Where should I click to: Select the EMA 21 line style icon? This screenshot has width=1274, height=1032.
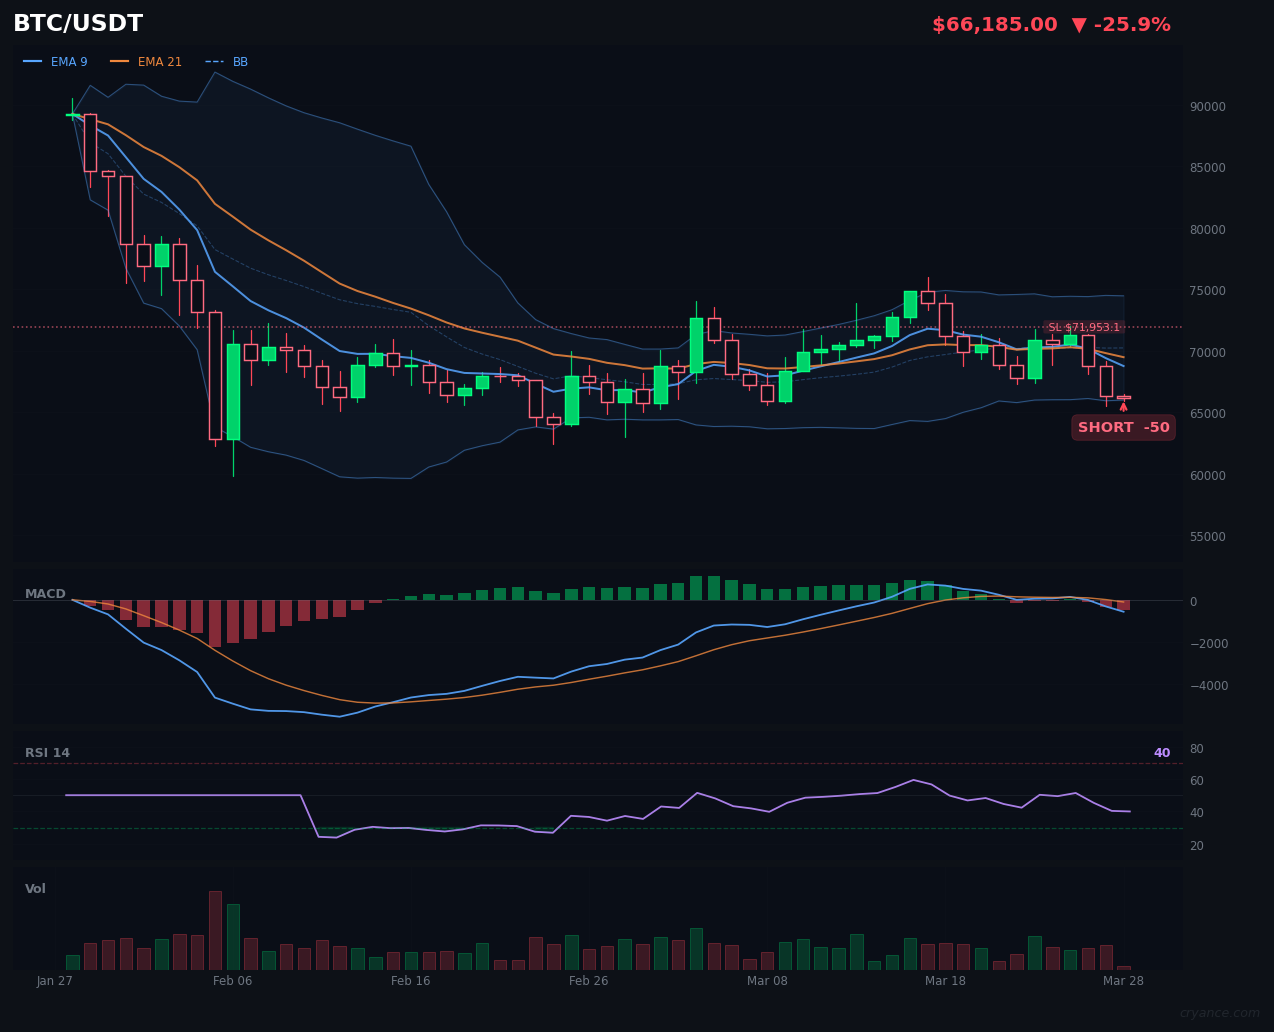[x=122, y=61]
